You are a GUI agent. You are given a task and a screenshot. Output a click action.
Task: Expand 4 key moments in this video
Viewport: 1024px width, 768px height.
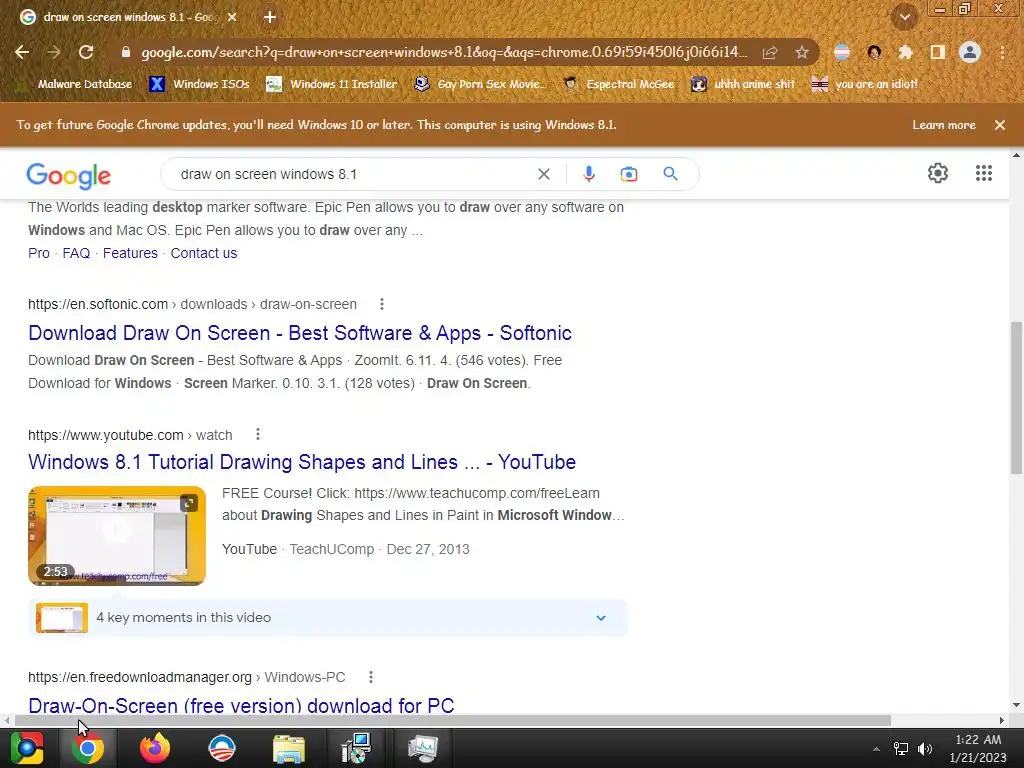pyautogui.click(x=328, y=618)
